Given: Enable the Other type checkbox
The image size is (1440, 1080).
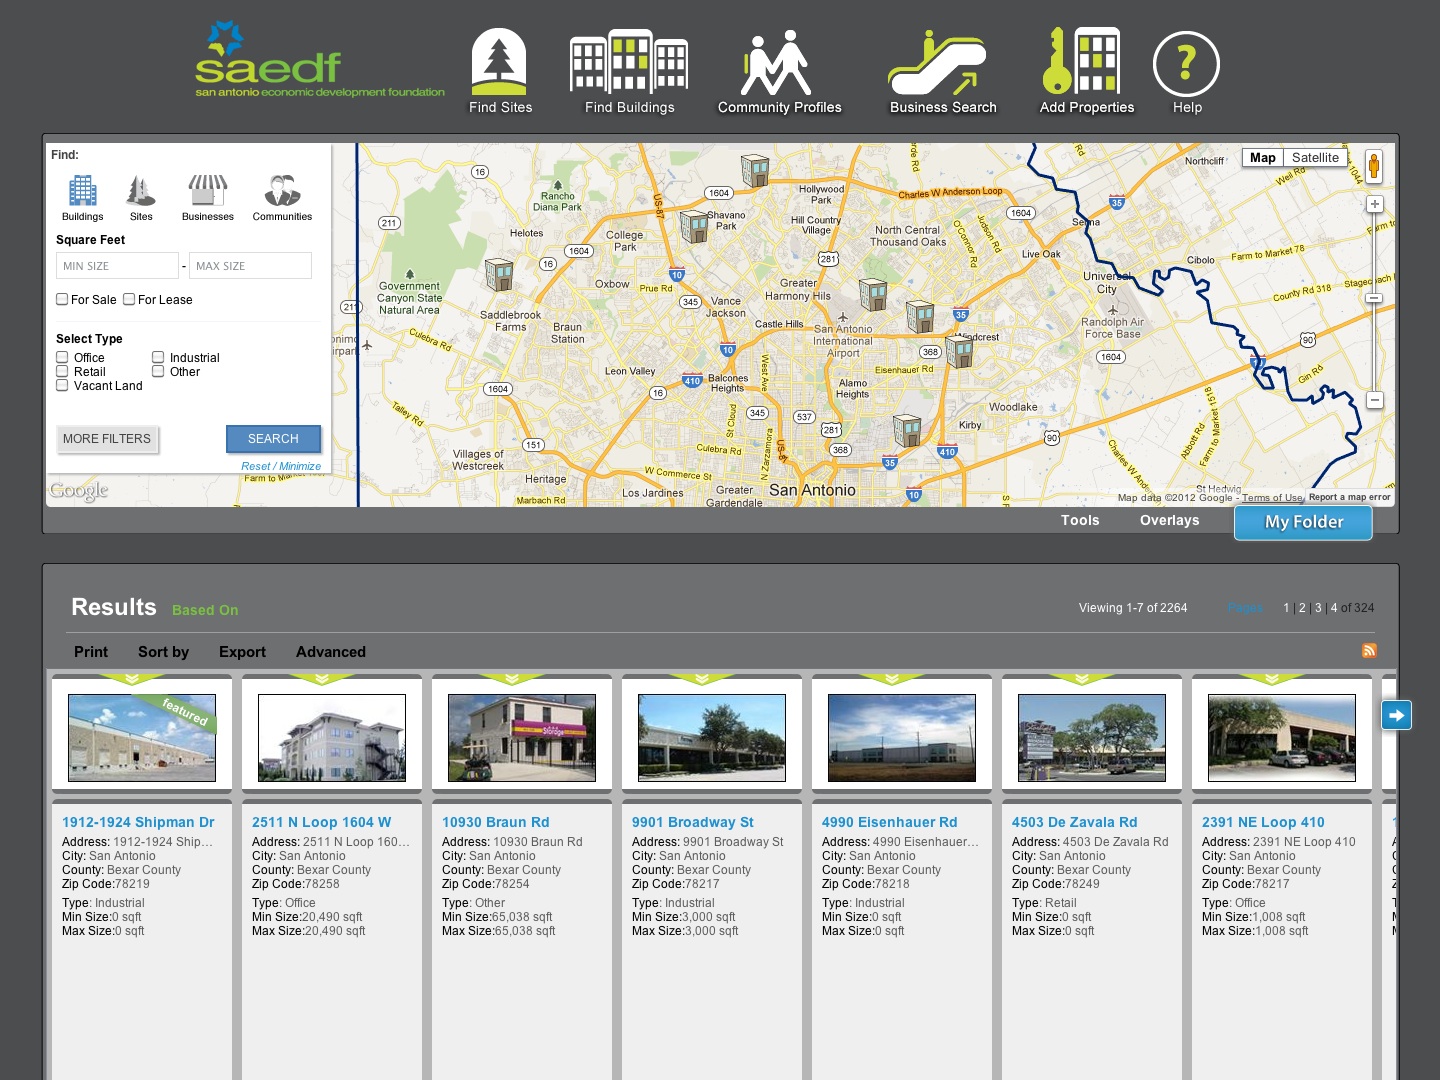Looking at the screenshot, I should pyautogui.click(x=158, y=371).
